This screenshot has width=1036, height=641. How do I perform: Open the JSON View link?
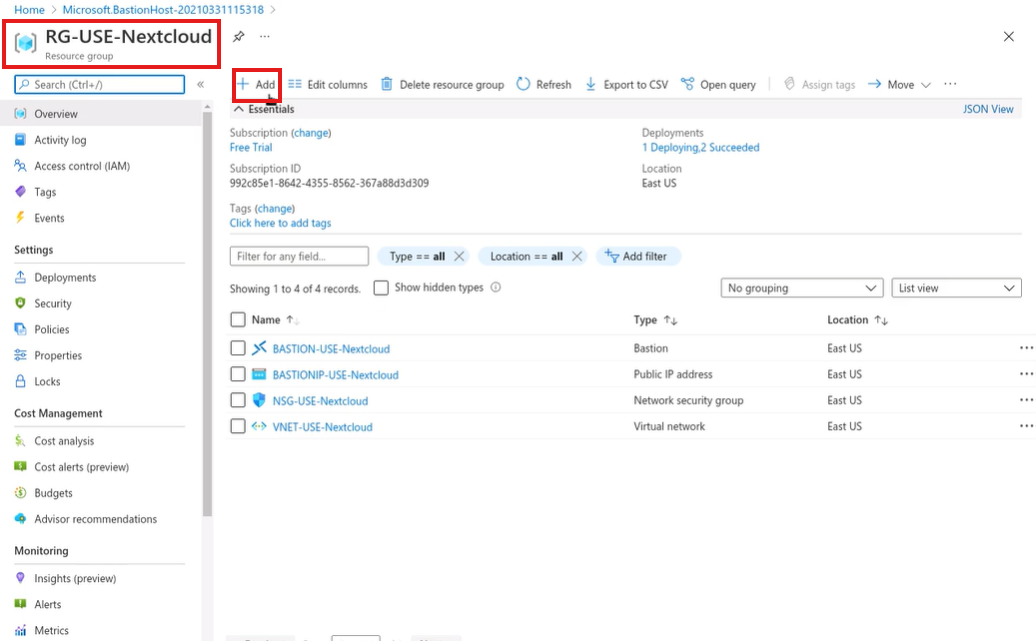point(988,109)
